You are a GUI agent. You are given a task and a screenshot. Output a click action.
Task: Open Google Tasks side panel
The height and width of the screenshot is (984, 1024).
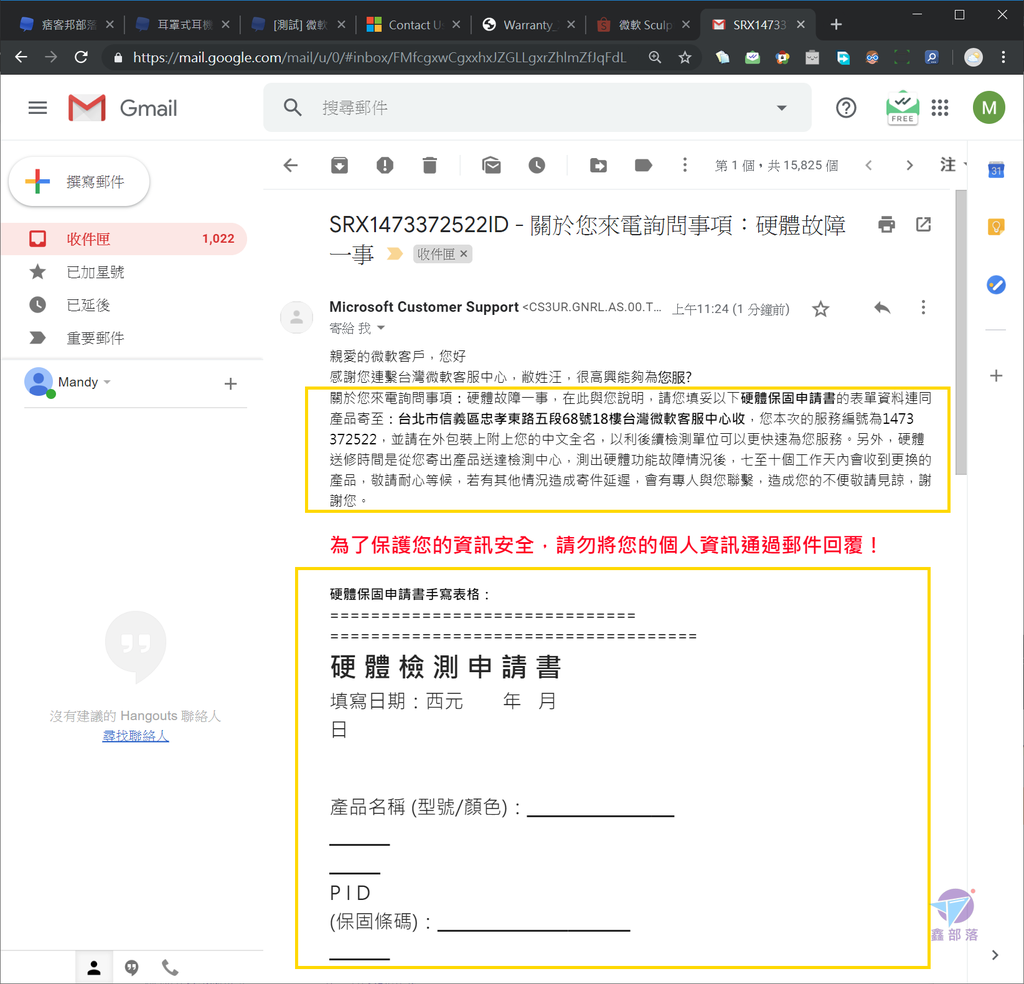[x=996, y=285]
